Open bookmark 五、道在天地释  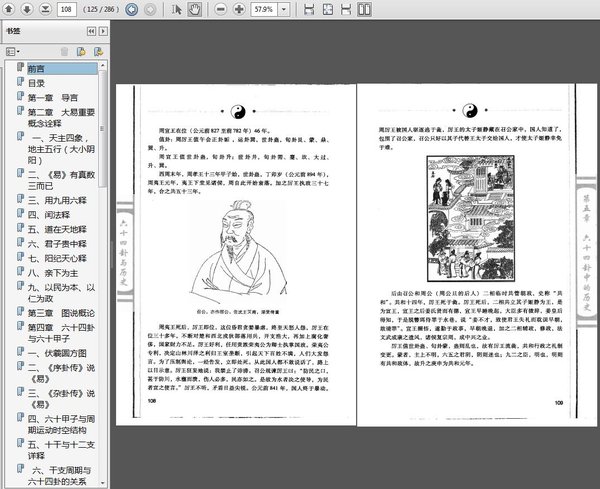[x=57, y=229]
